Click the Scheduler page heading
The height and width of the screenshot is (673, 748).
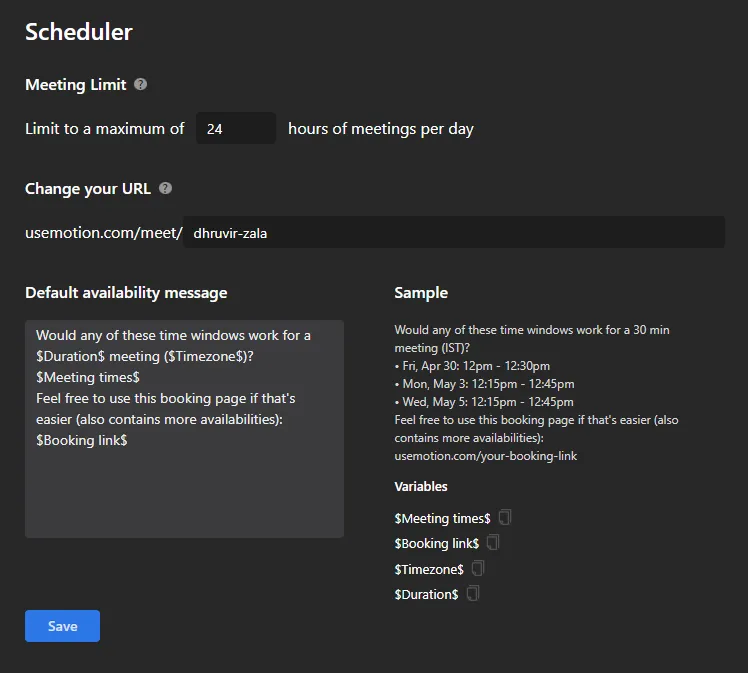point(79,32)
